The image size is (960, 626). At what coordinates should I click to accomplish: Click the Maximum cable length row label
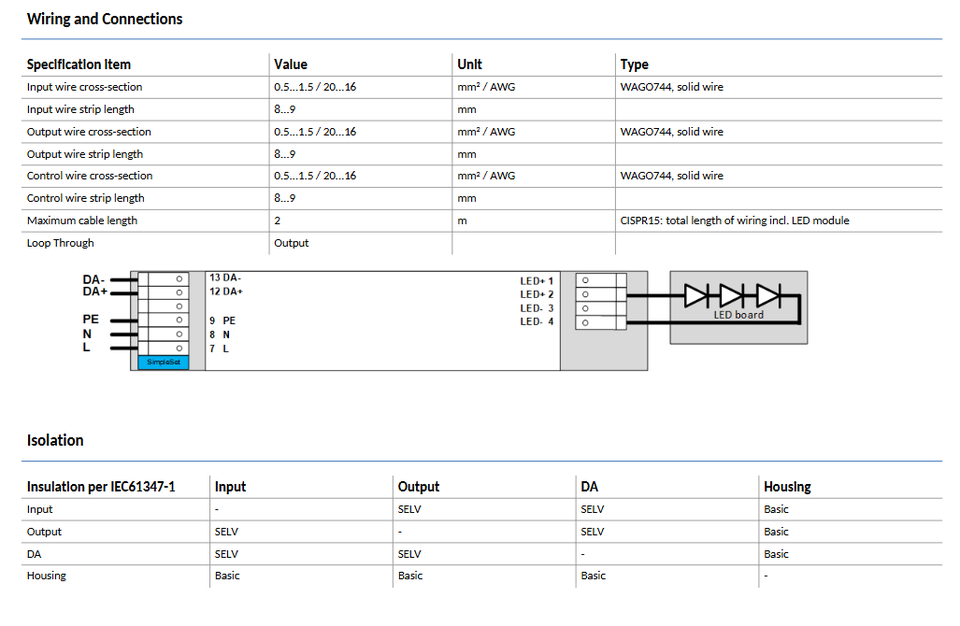[x=82, y=220]
